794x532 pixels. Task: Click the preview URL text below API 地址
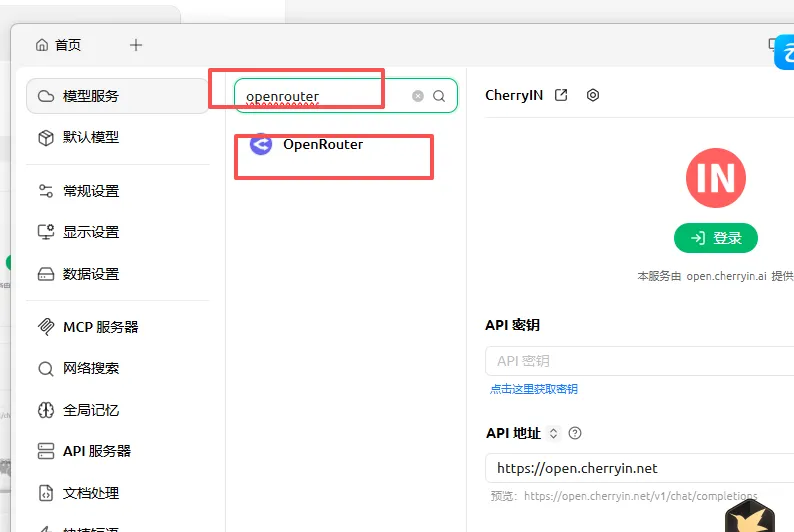point(641,496)
